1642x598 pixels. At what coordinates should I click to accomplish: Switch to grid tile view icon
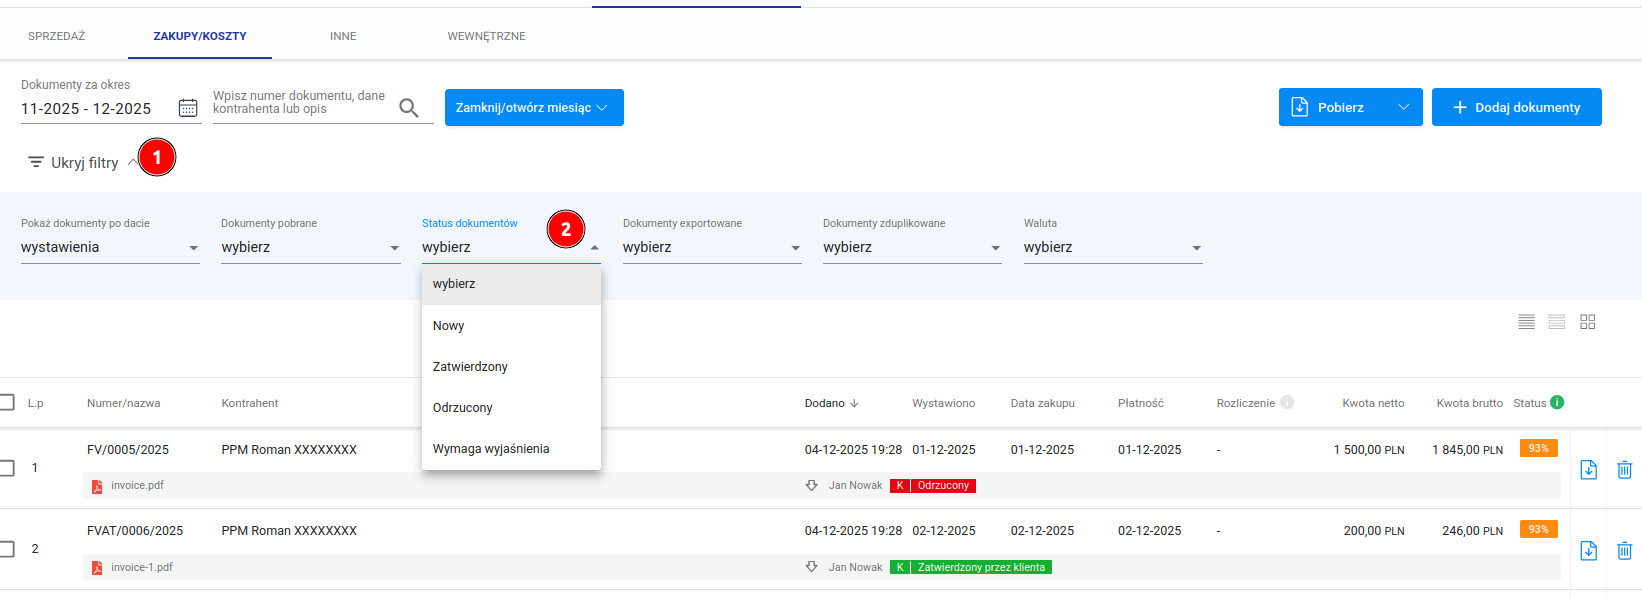tap(1588, 322)
